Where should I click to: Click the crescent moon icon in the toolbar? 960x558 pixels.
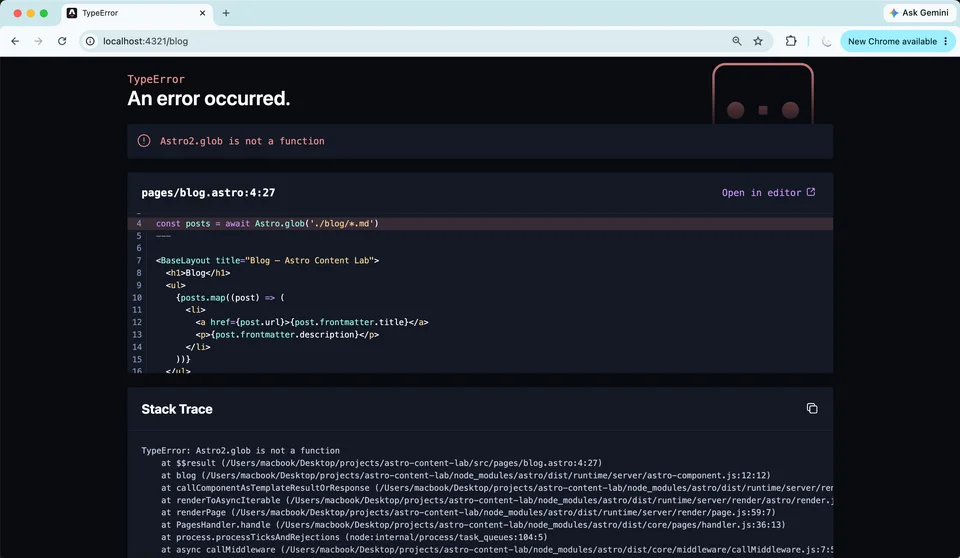827,42
